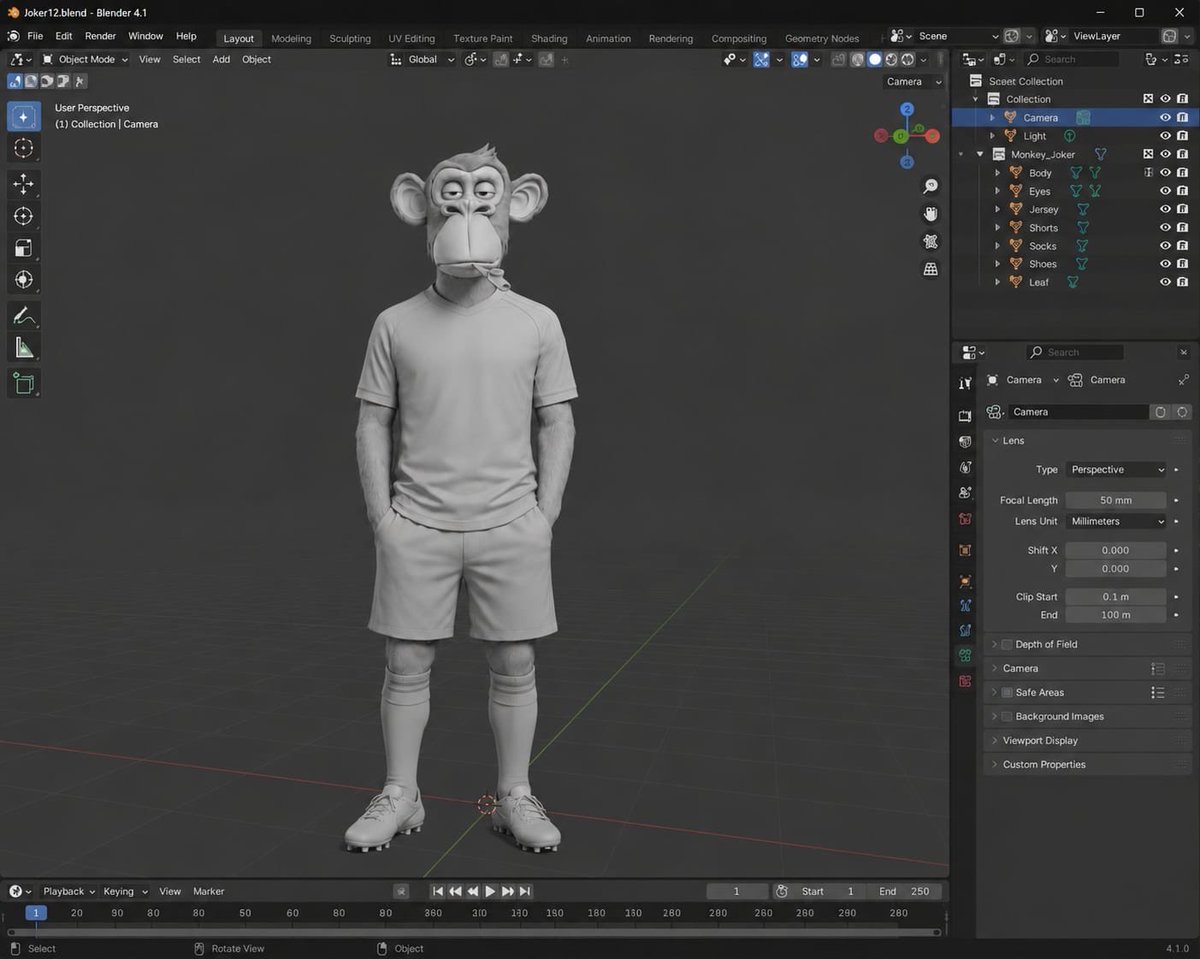Select the Add Cube tool
Image resolution: width=1200 pixels, height=959 pixels.
click(x=24, y=383)
